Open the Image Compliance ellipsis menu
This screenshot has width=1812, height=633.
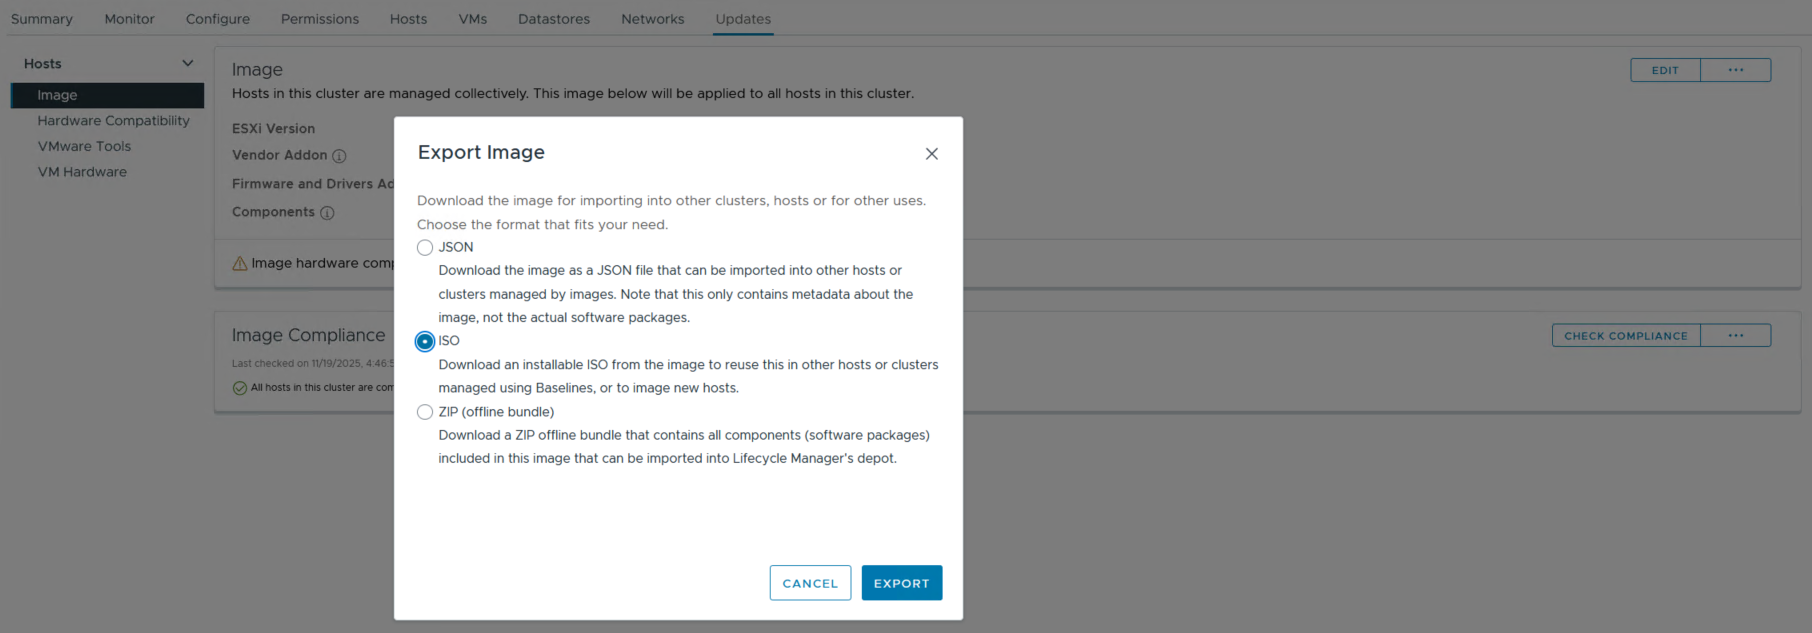click(x=1735, y=336)
